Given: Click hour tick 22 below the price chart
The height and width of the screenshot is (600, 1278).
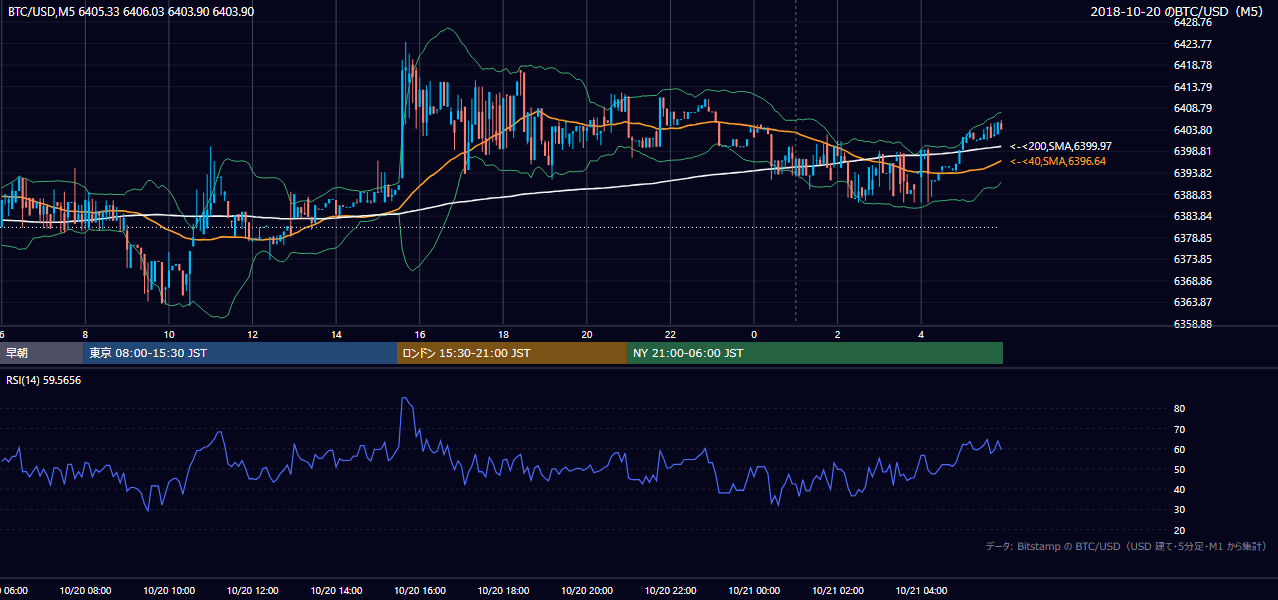Looking at the screenshot, I should (670, 335).
